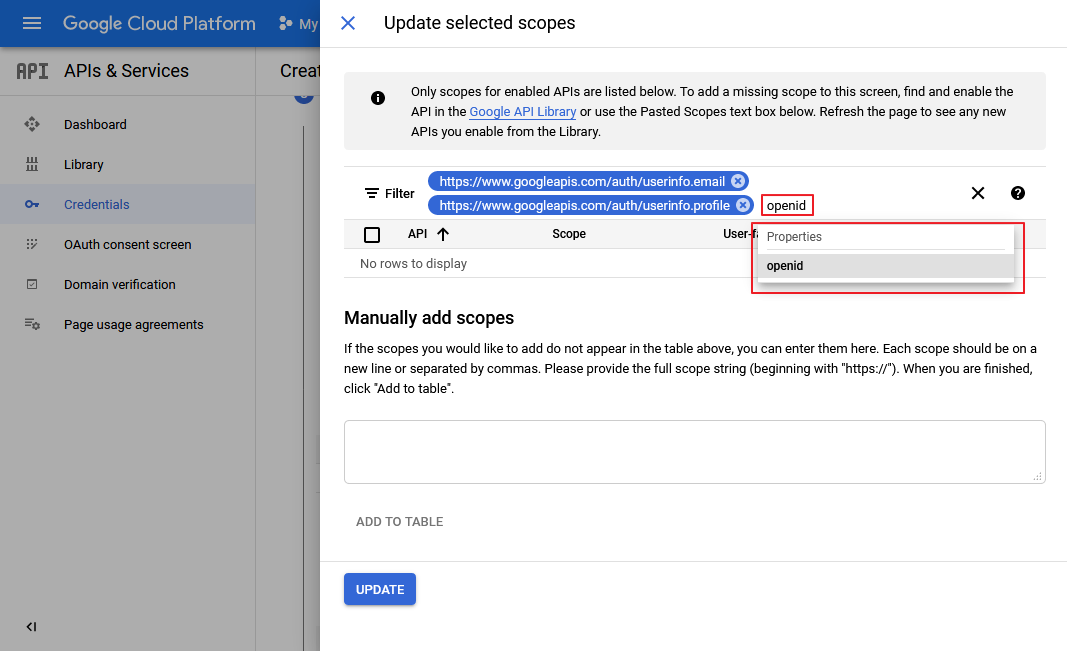Viewport: 1067px width, 651px height.
Task: Open the project selector icon in the top bar
Action: click(x=286, y=24)
